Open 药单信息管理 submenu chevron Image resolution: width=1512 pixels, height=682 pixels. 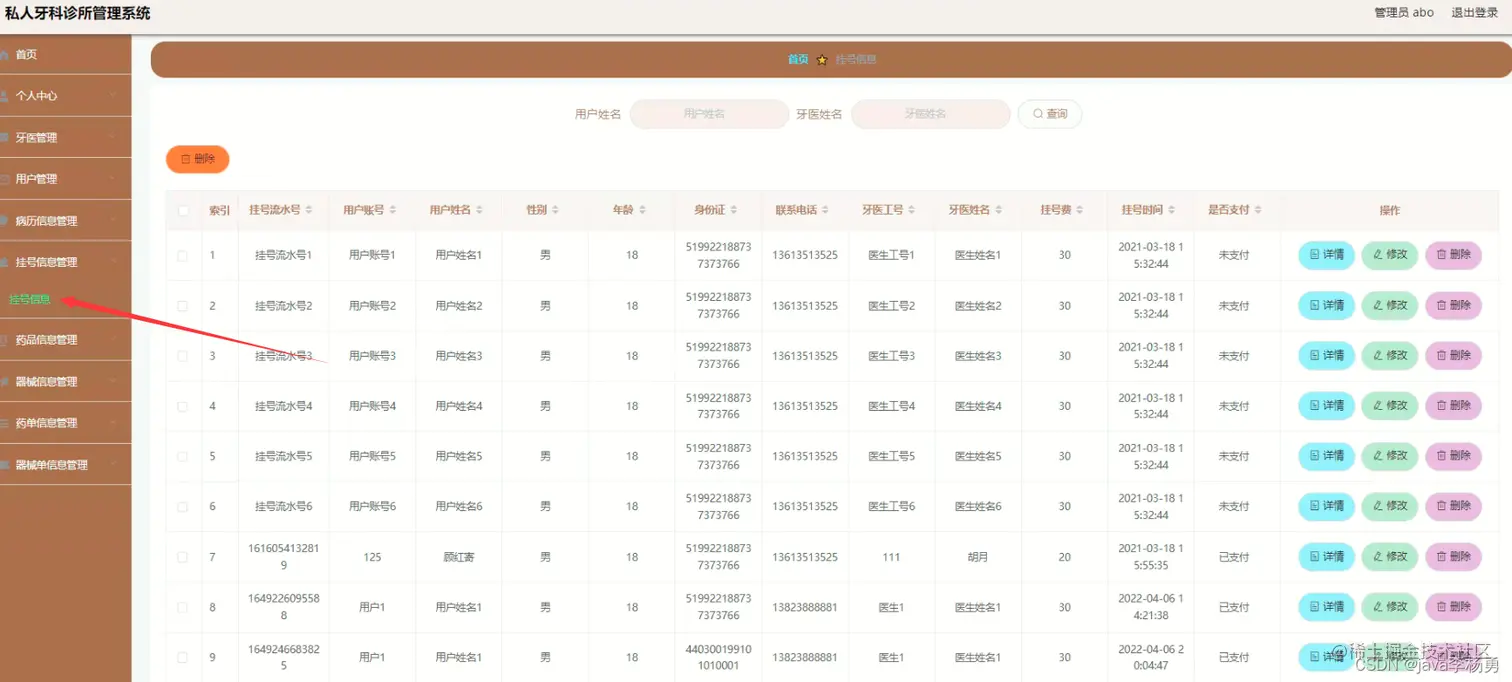point(114,423)
